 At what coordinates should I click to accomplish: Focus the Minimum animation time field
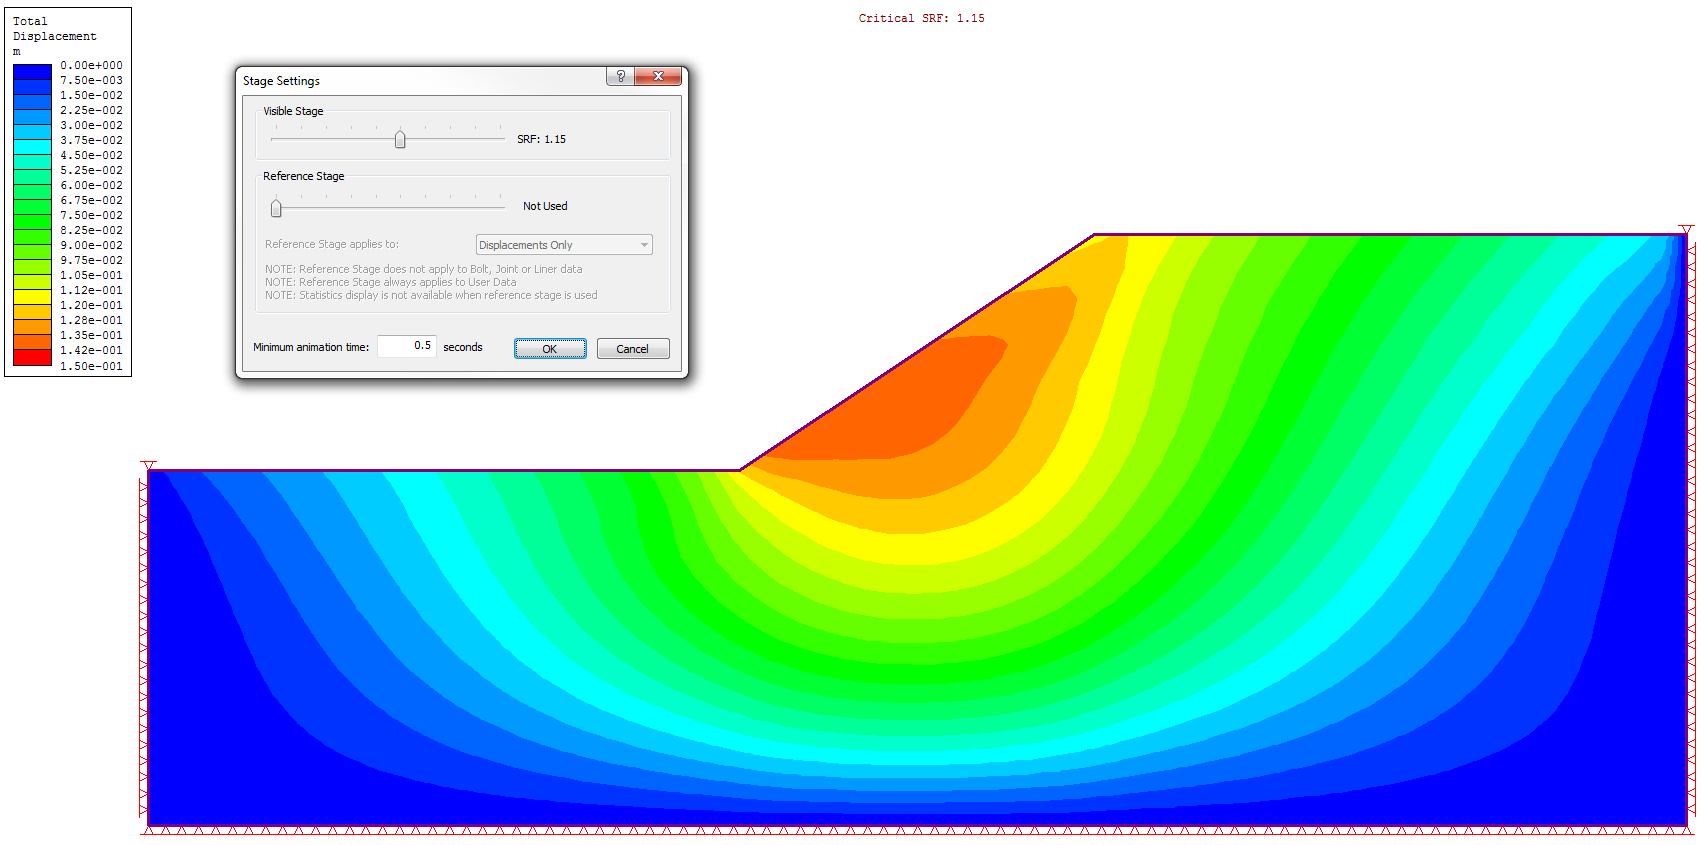(407, 346)
